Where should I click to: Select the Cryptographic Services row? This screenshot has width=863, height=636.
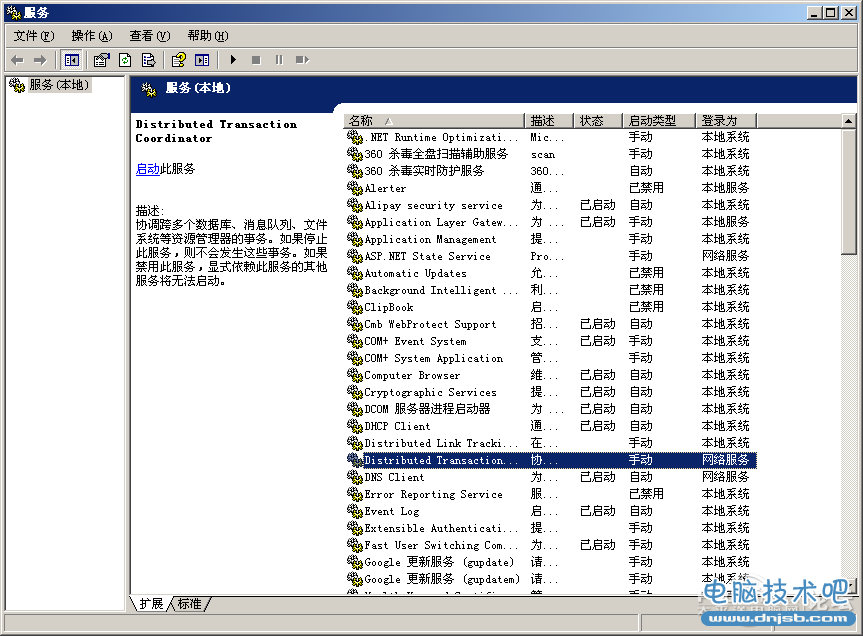pyautogui.click(x=430, y=392)
